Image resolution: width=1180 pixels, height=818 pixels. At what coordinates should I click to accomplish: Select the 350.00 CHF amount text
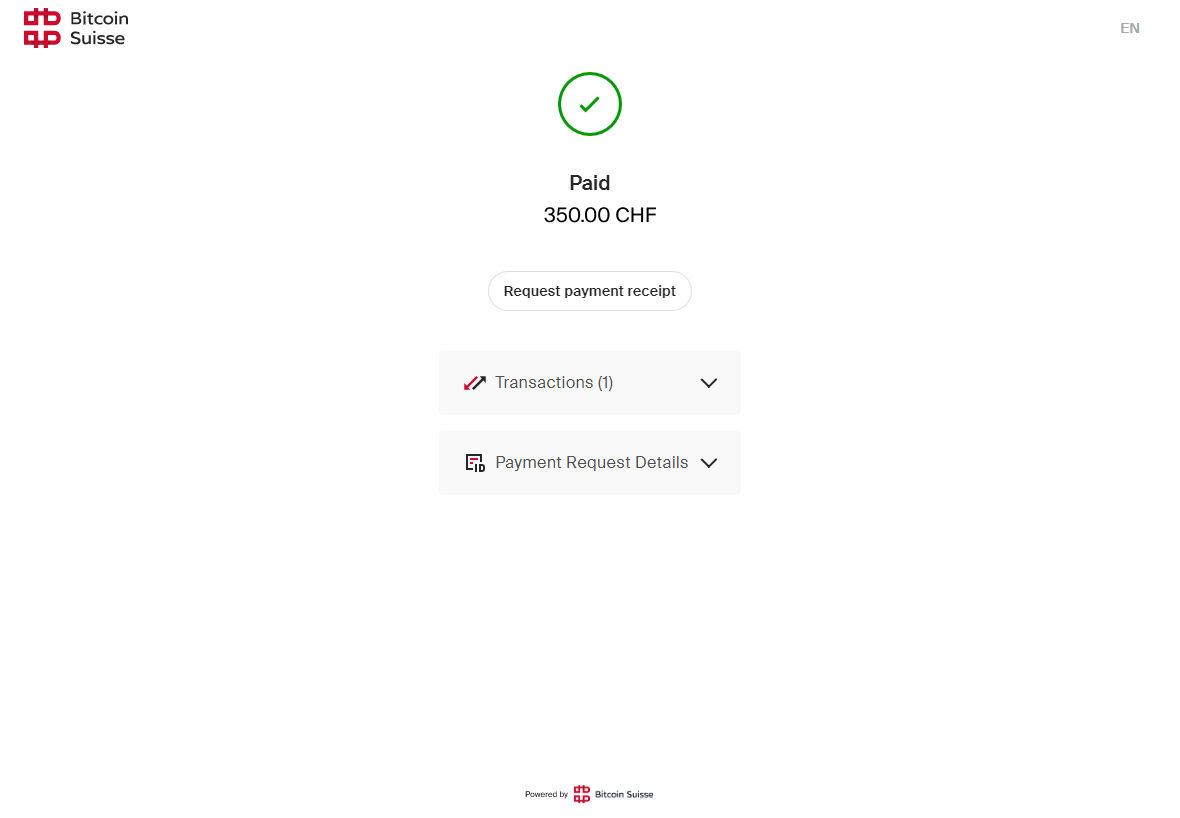pos(599,214)
